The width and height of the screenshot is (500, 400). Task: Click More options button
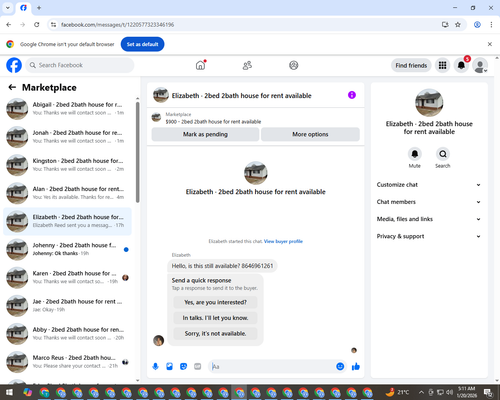[x=310, y=134]
